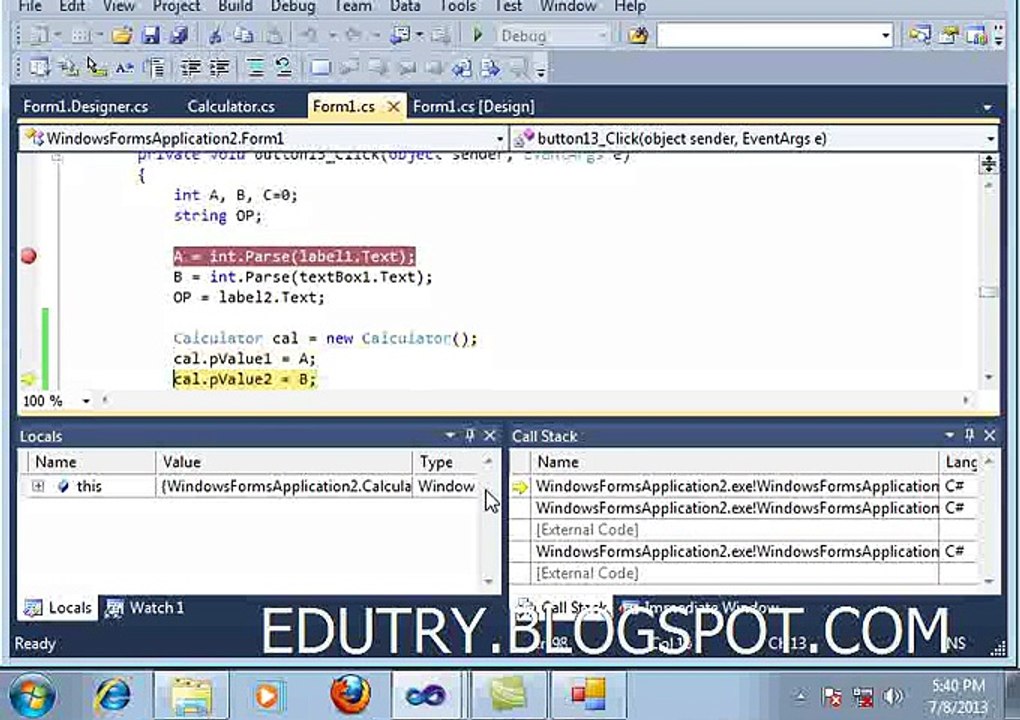Open the Debug menu
Image resolution: width=1020 pixels, height=720 pixels.
[293, 7]
